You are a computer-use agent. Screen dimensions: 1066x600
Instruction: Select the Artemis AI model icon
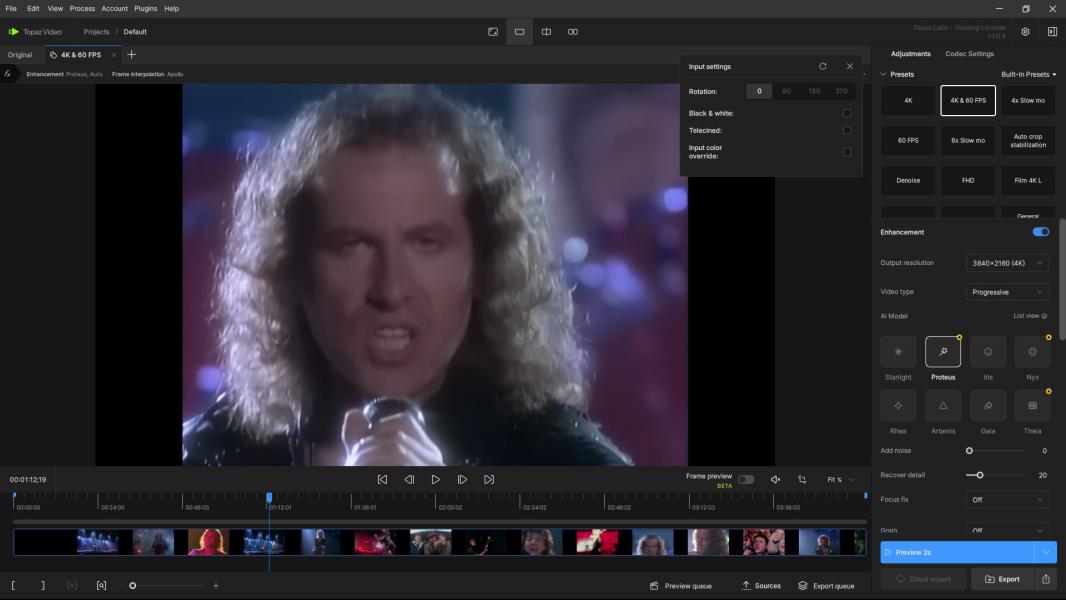tap(943, 405)
